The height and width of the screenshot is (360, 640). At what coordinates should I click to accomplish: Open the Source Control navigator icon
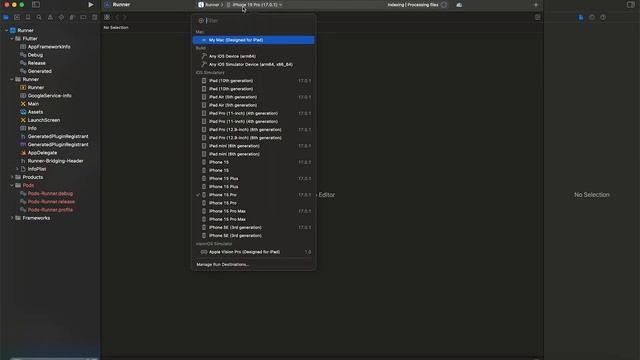(x=17, y=18)
